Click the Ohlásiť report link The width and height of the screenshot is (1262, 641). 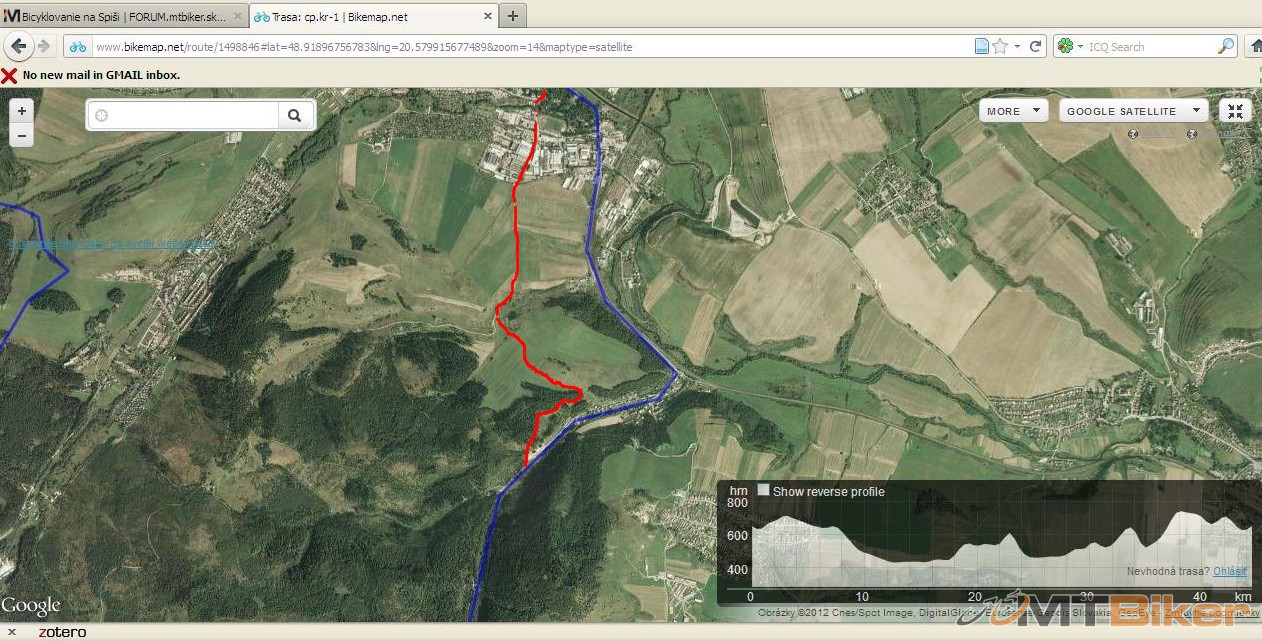coord(1229,571)
